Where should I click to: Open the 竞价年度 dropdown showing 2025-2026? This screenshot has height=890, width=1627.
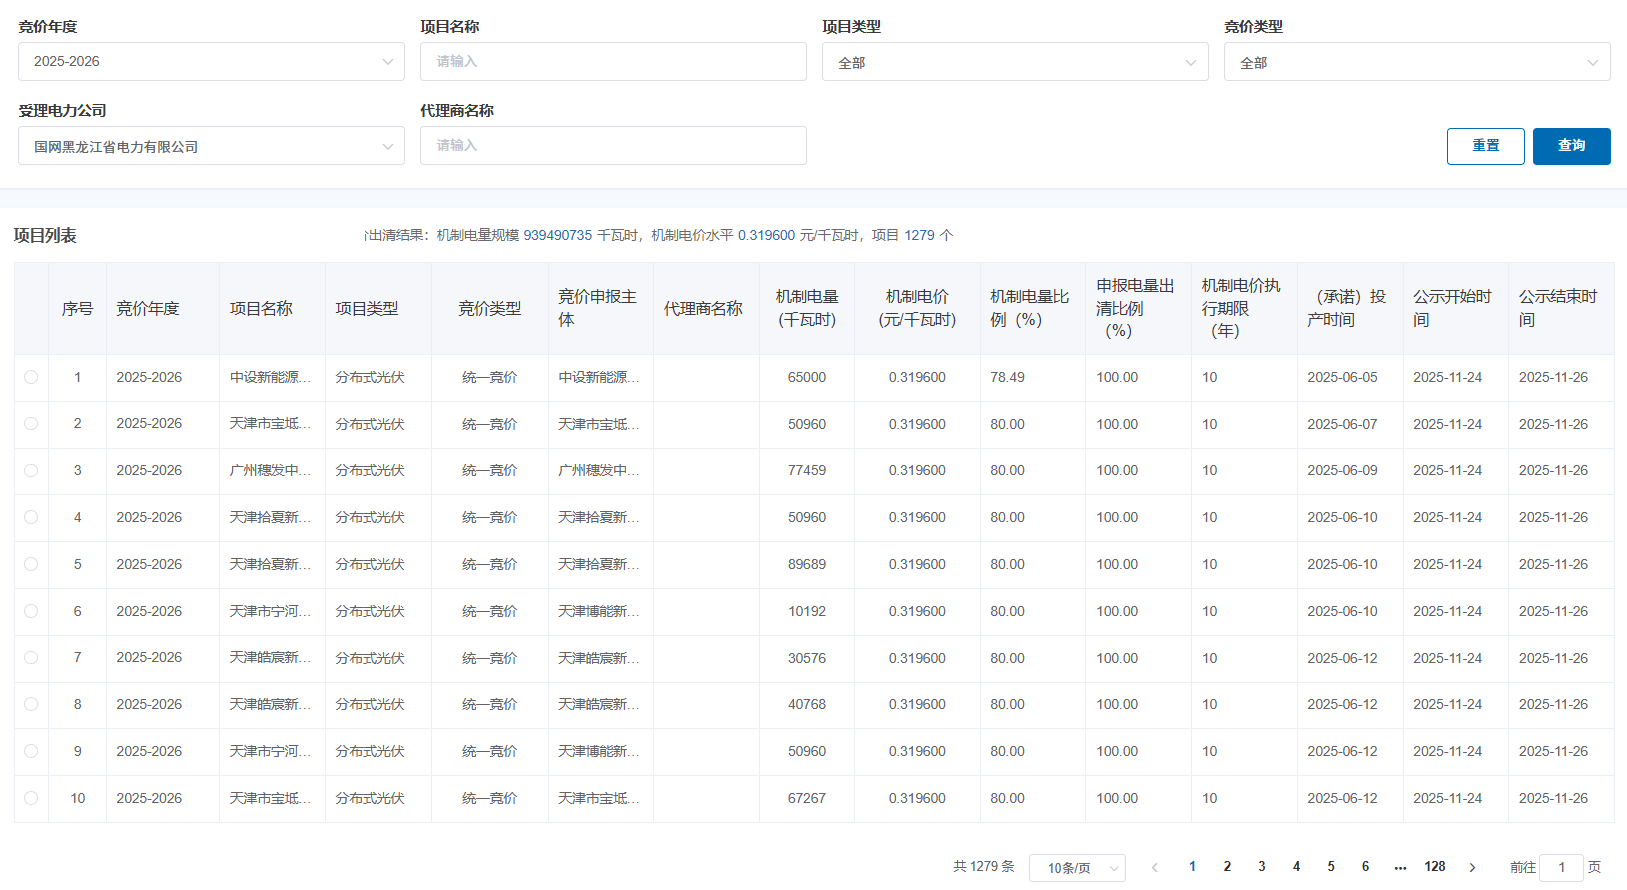pyautogui.click(x=211, y=62)
